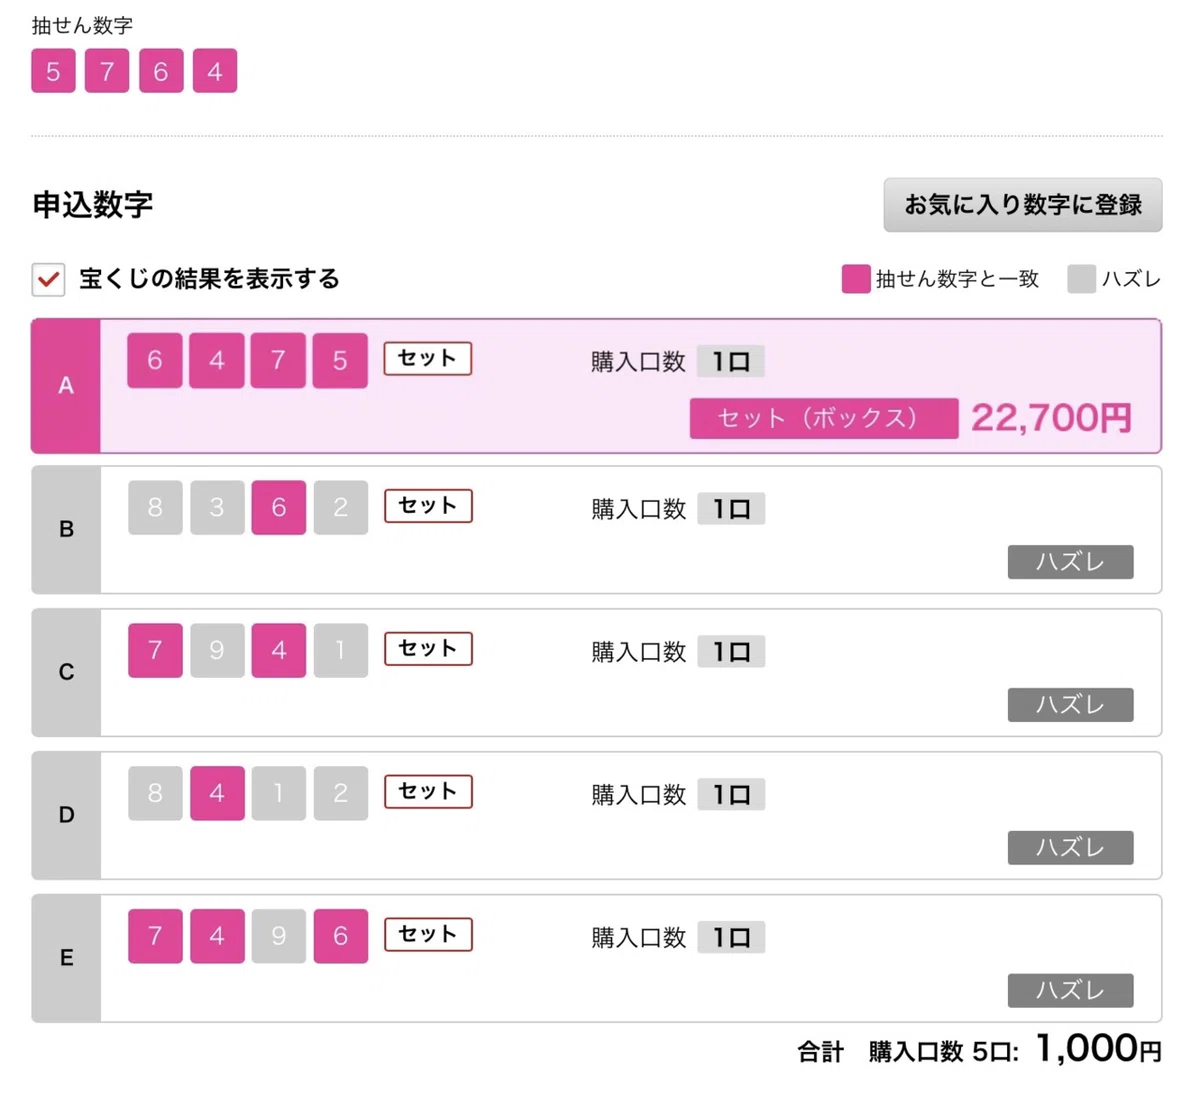Click ハズレ result badge in row C
The image size is (1200, 1114).
1070,705
